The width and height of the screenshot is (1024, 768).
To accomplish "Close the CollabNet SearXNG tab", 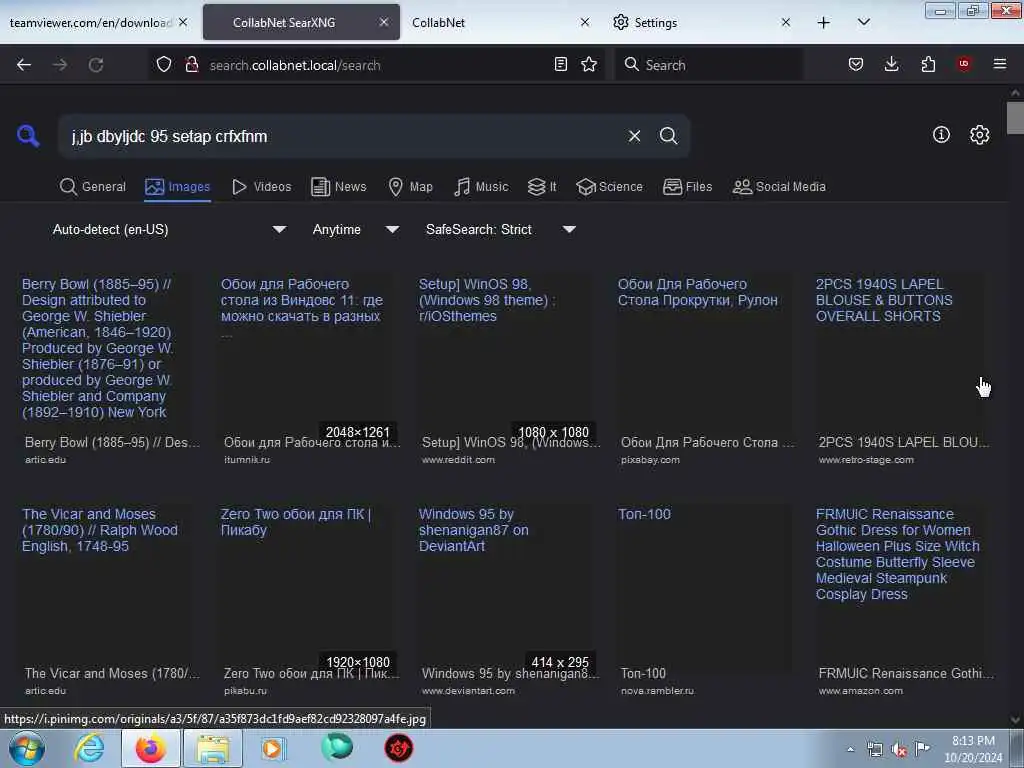I will (383, 22).
